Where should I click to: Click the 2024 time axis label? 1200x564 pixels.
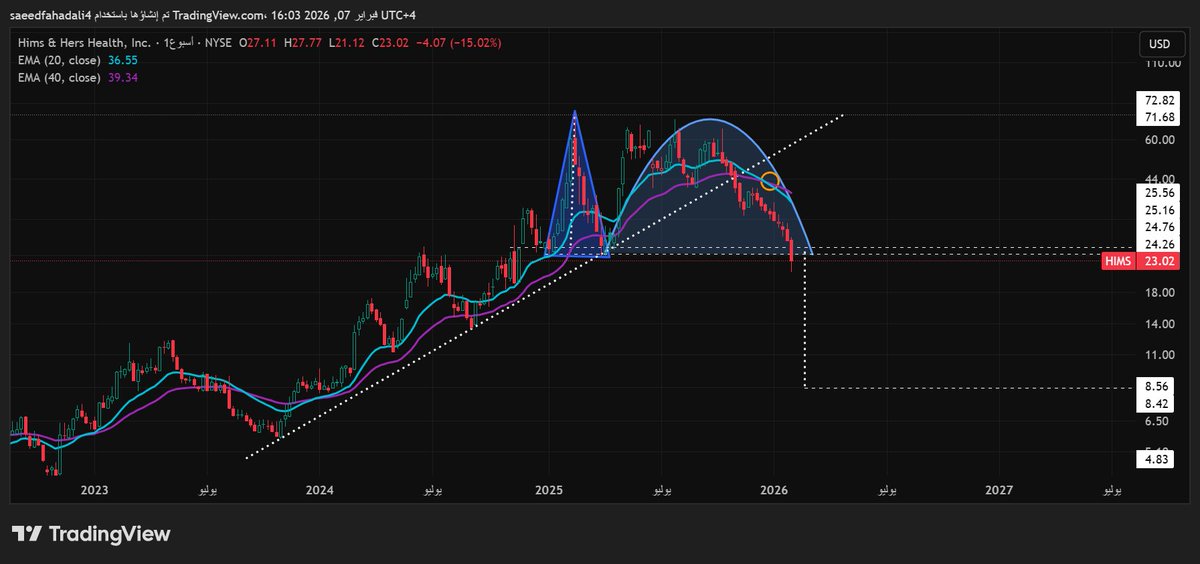[320, 490]
